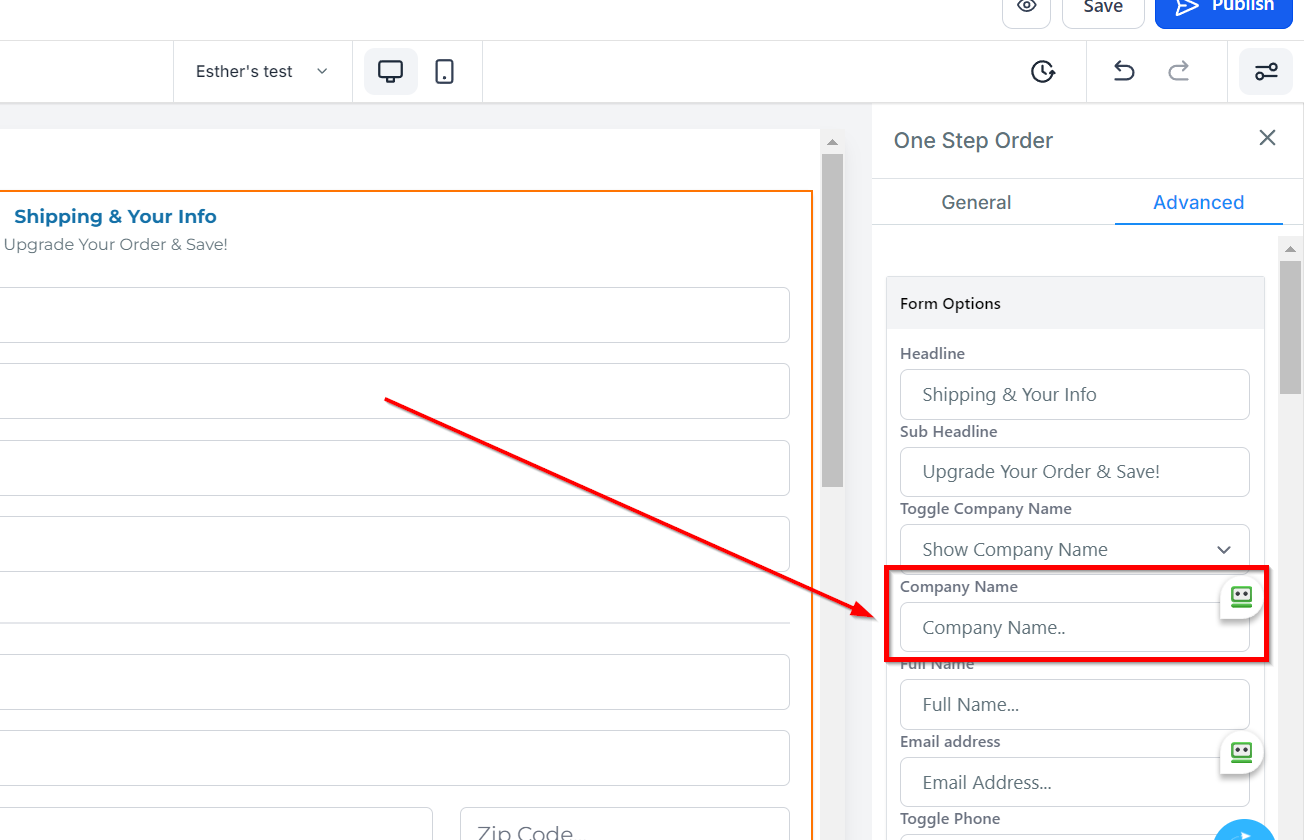Open version history clock icon
This screenshot has height=840, width=1304.
click(1043, 72)
